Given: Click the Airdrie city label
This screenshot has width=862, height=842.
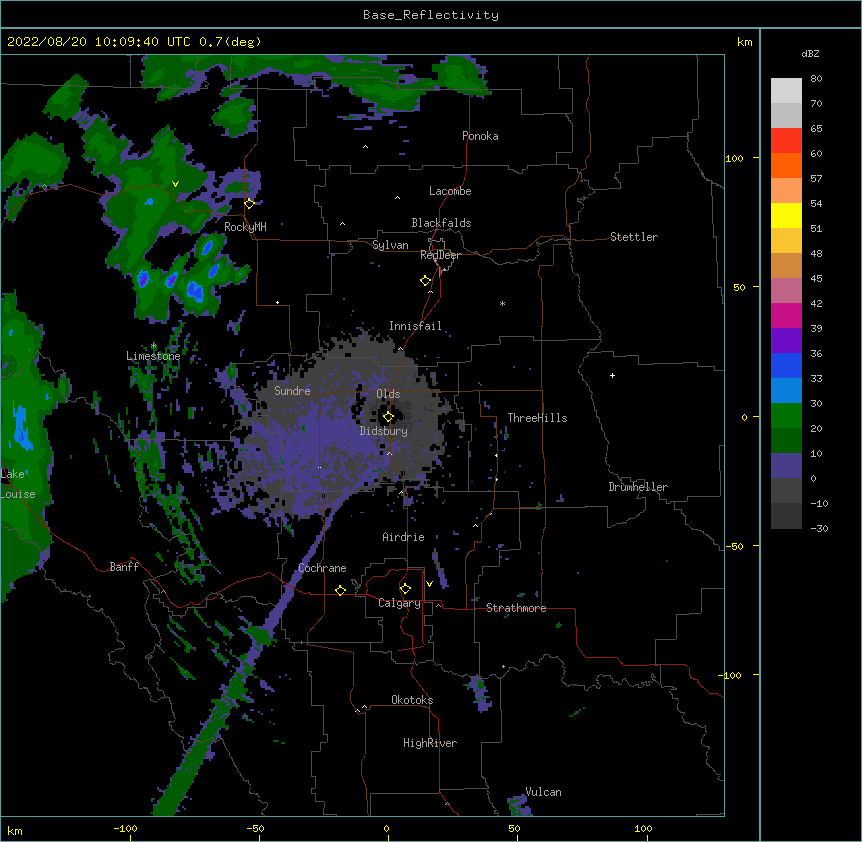Looking at the screenshot, I should pyautogui.click(x=403, y=537).
